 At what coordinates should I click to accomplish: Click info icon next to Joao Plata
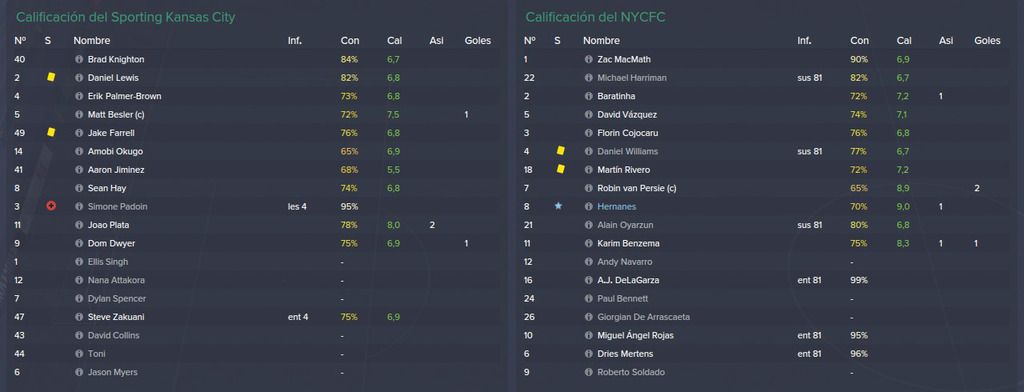[x=79, y=225]
